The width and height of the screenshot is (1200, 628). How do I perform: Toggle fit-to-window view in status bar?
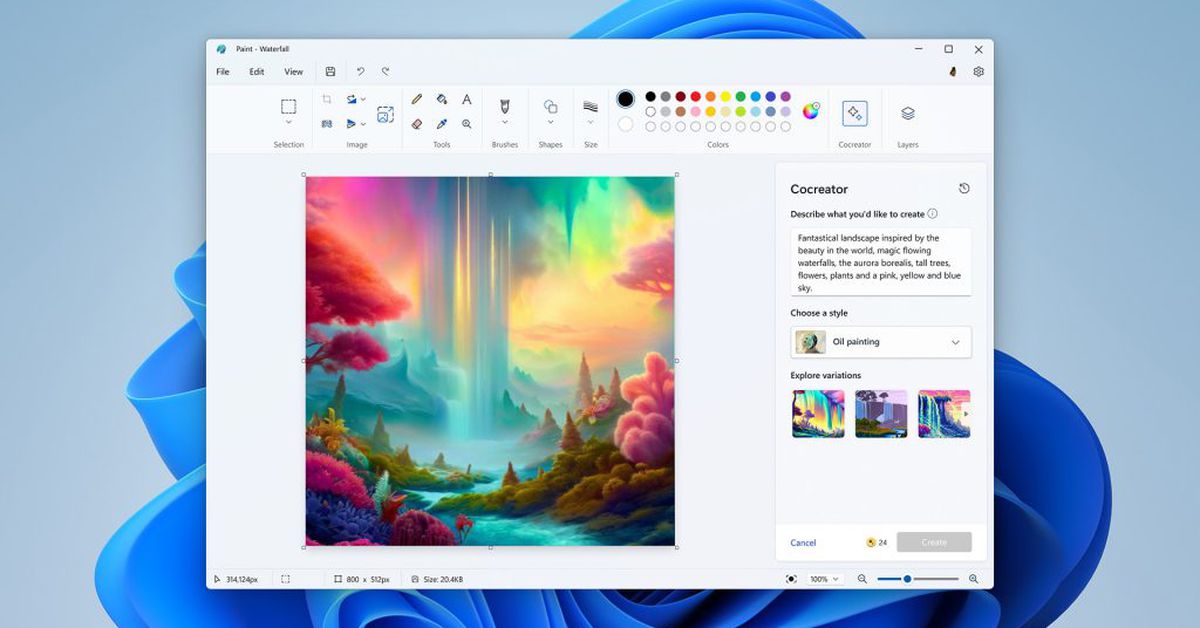pos(792,579)
